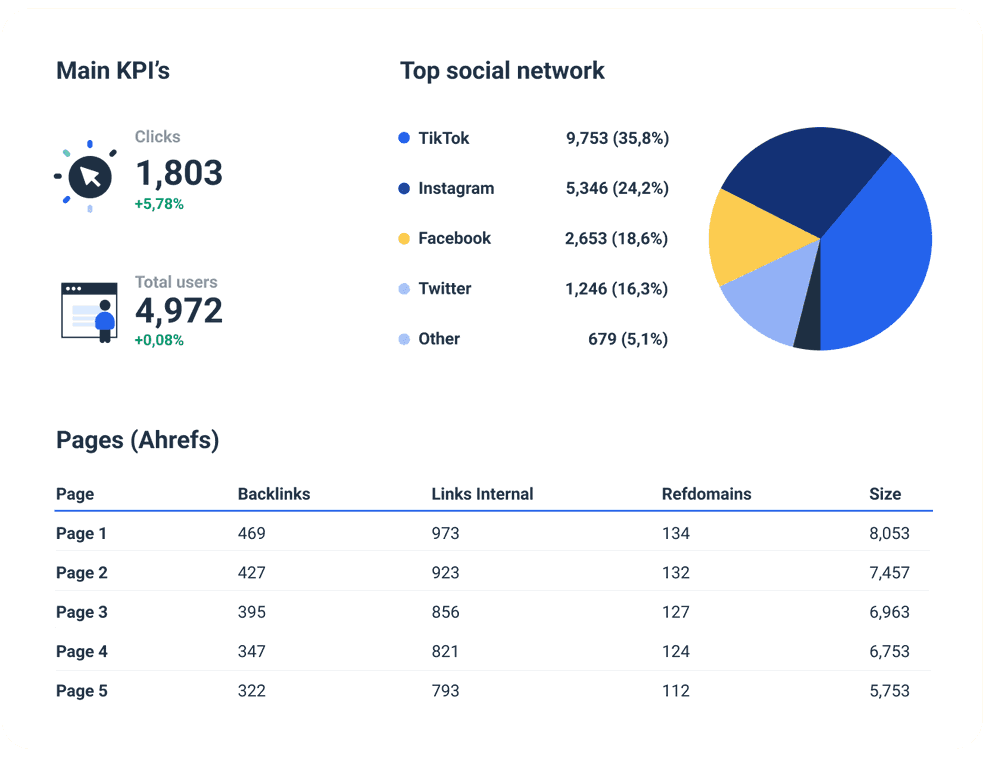The width and height of the screenshot is (992, 757).
Task: Click the Instagram legend label
Action: coord(456,188)
